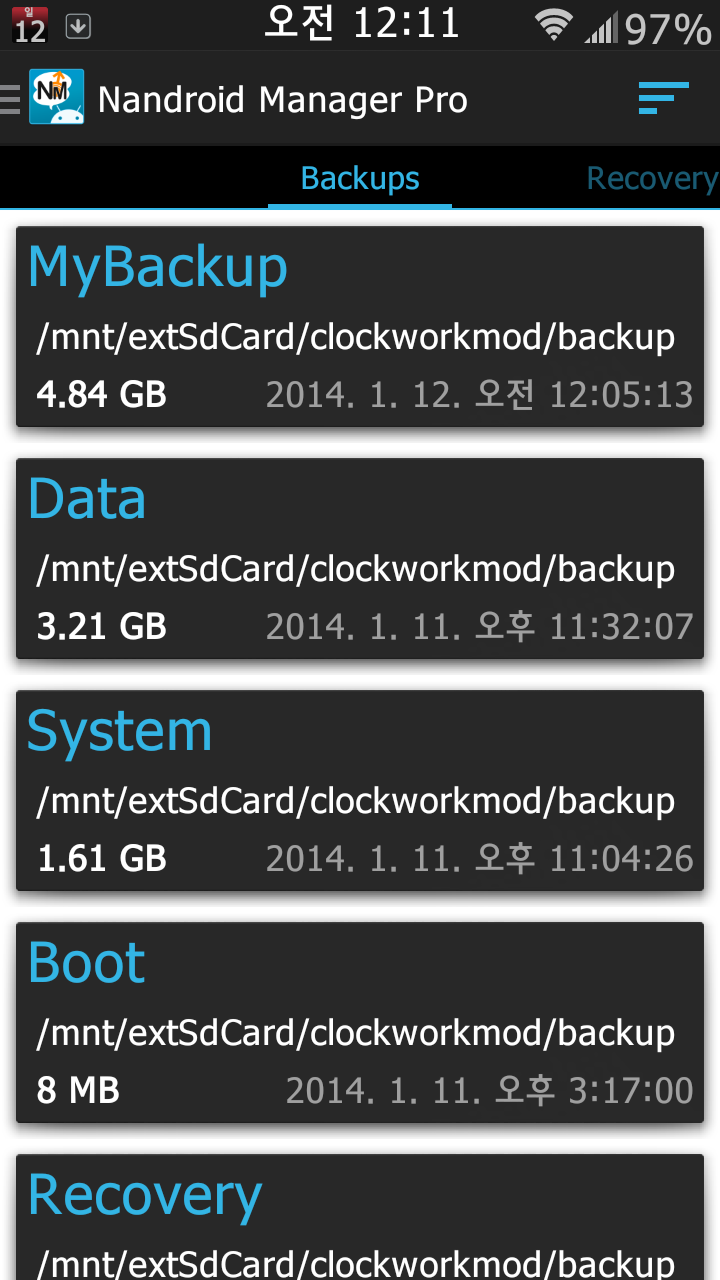The height and width of the screenshot is (1280, 720).
Task: Select the System backup card
Action: 360,790
